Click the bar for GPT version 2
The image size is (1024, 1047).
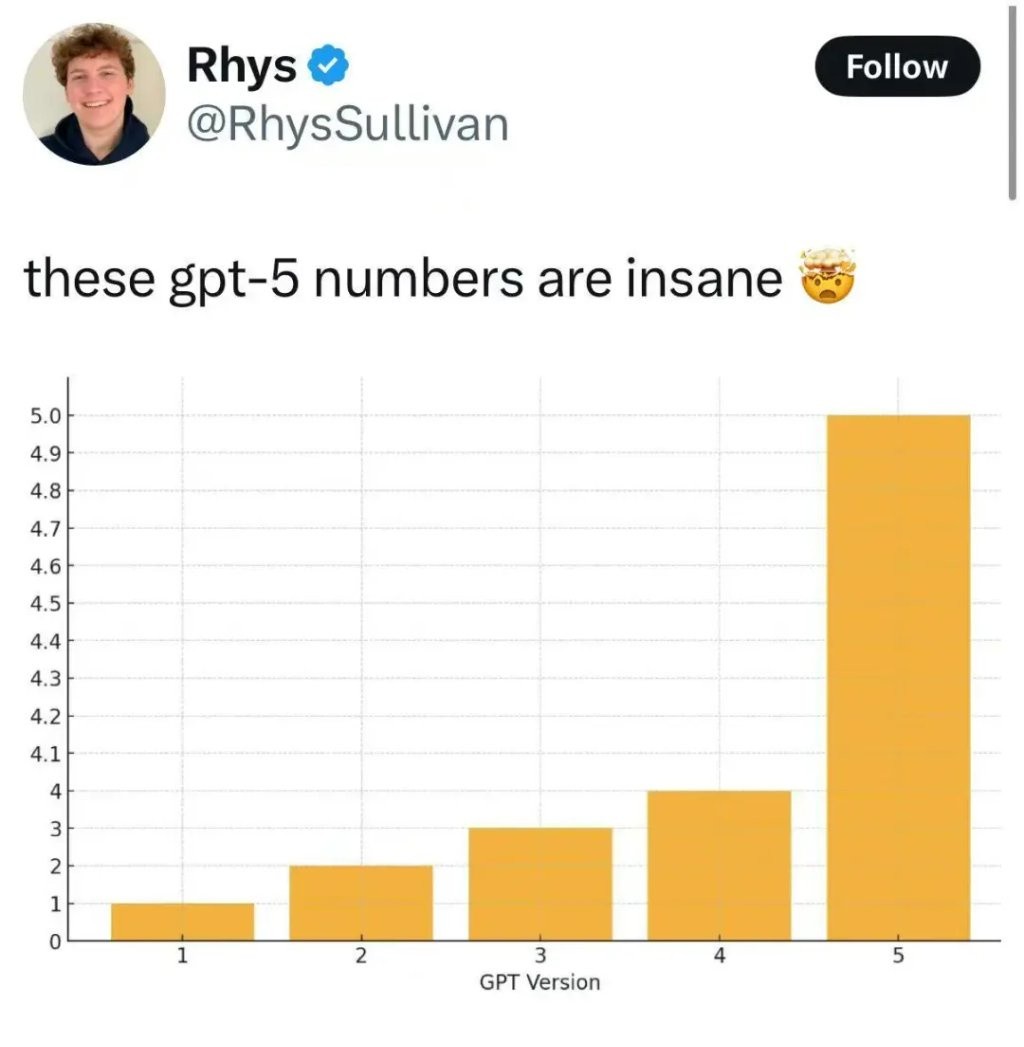[x=361, y=902]
